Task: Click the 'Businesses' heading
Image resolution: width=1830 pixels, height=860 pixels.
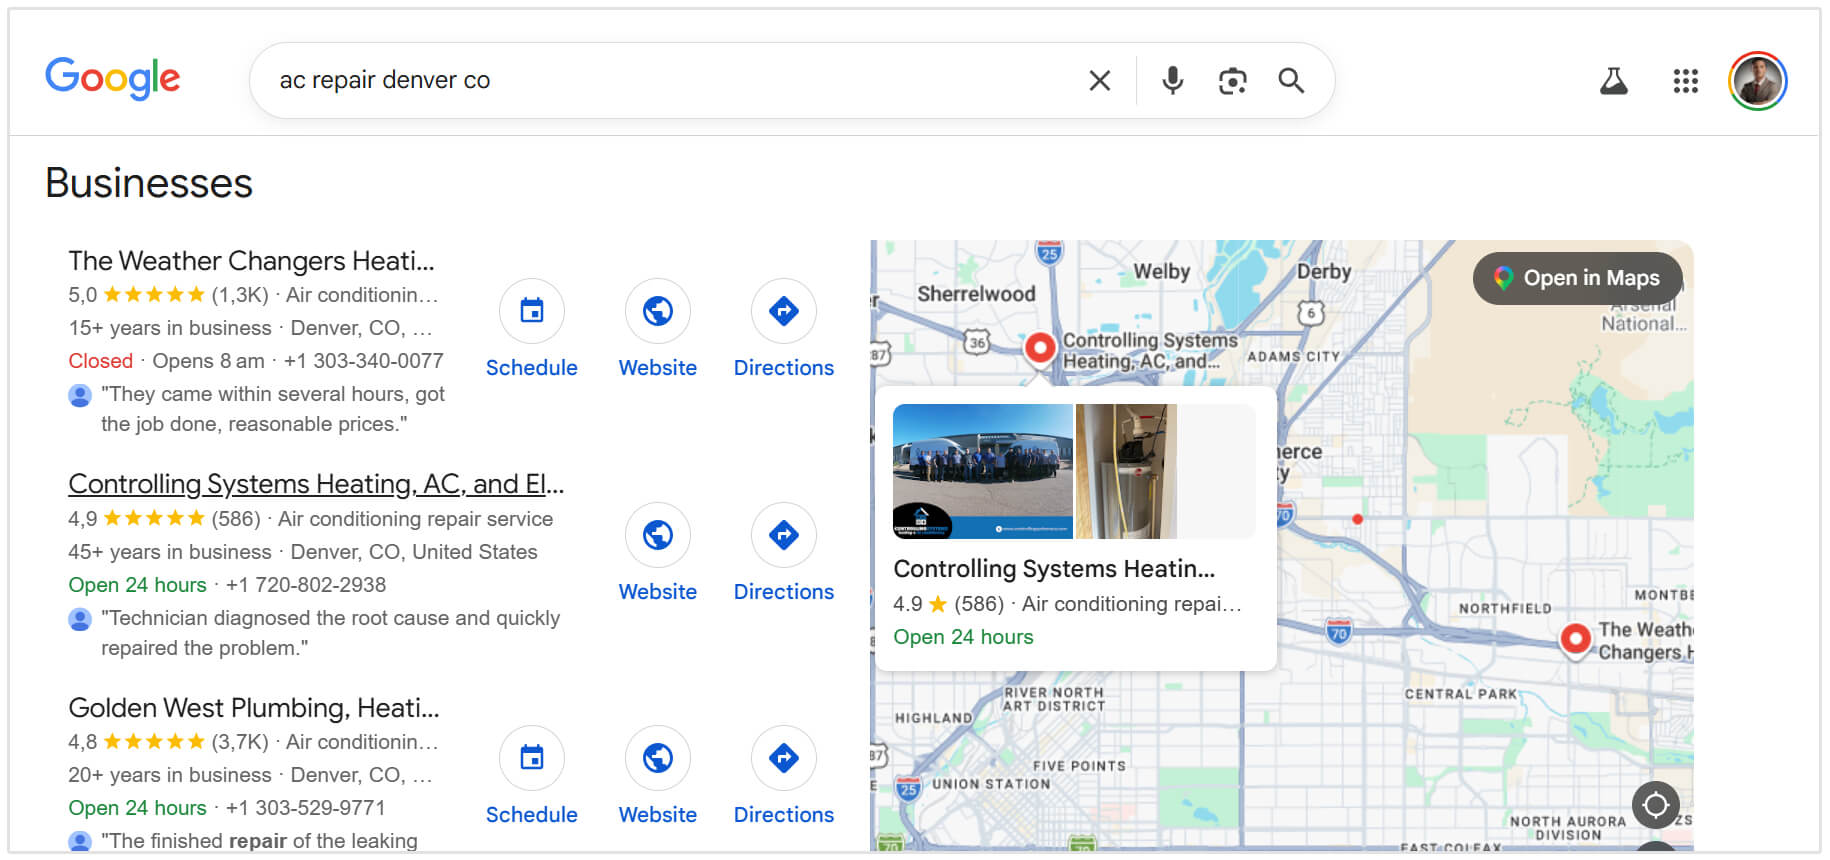Action: pos(149,183)
